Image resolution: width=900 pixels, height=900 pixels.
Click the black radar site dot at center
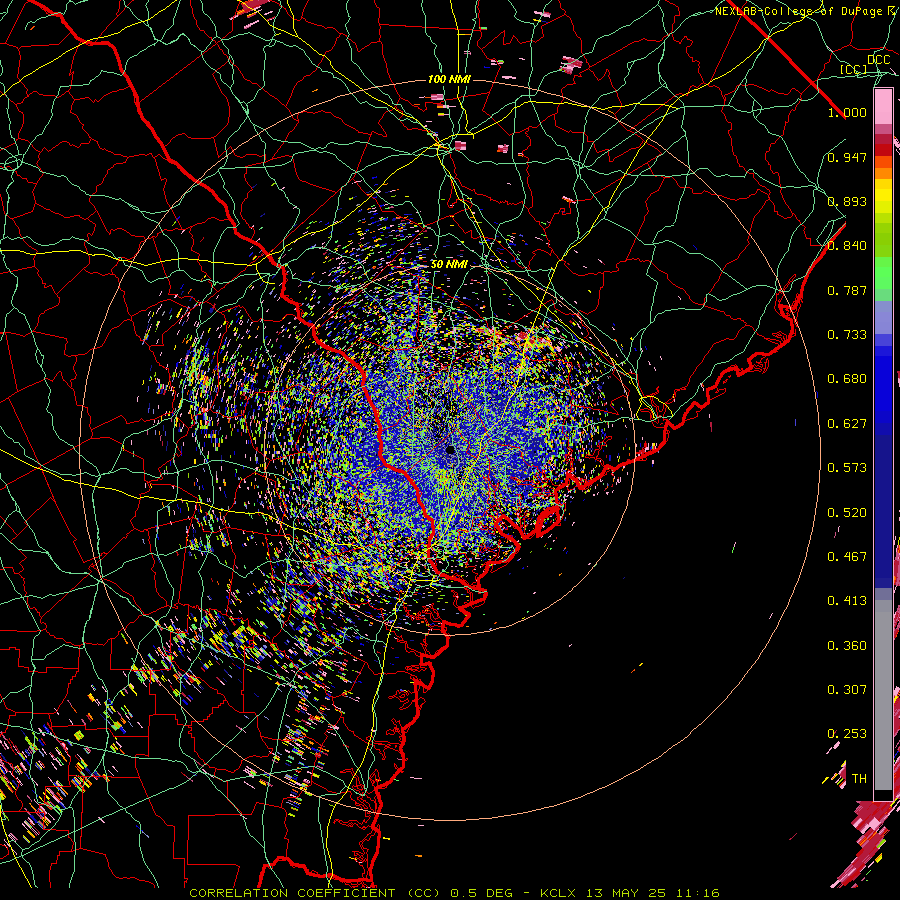coord(451,450)
